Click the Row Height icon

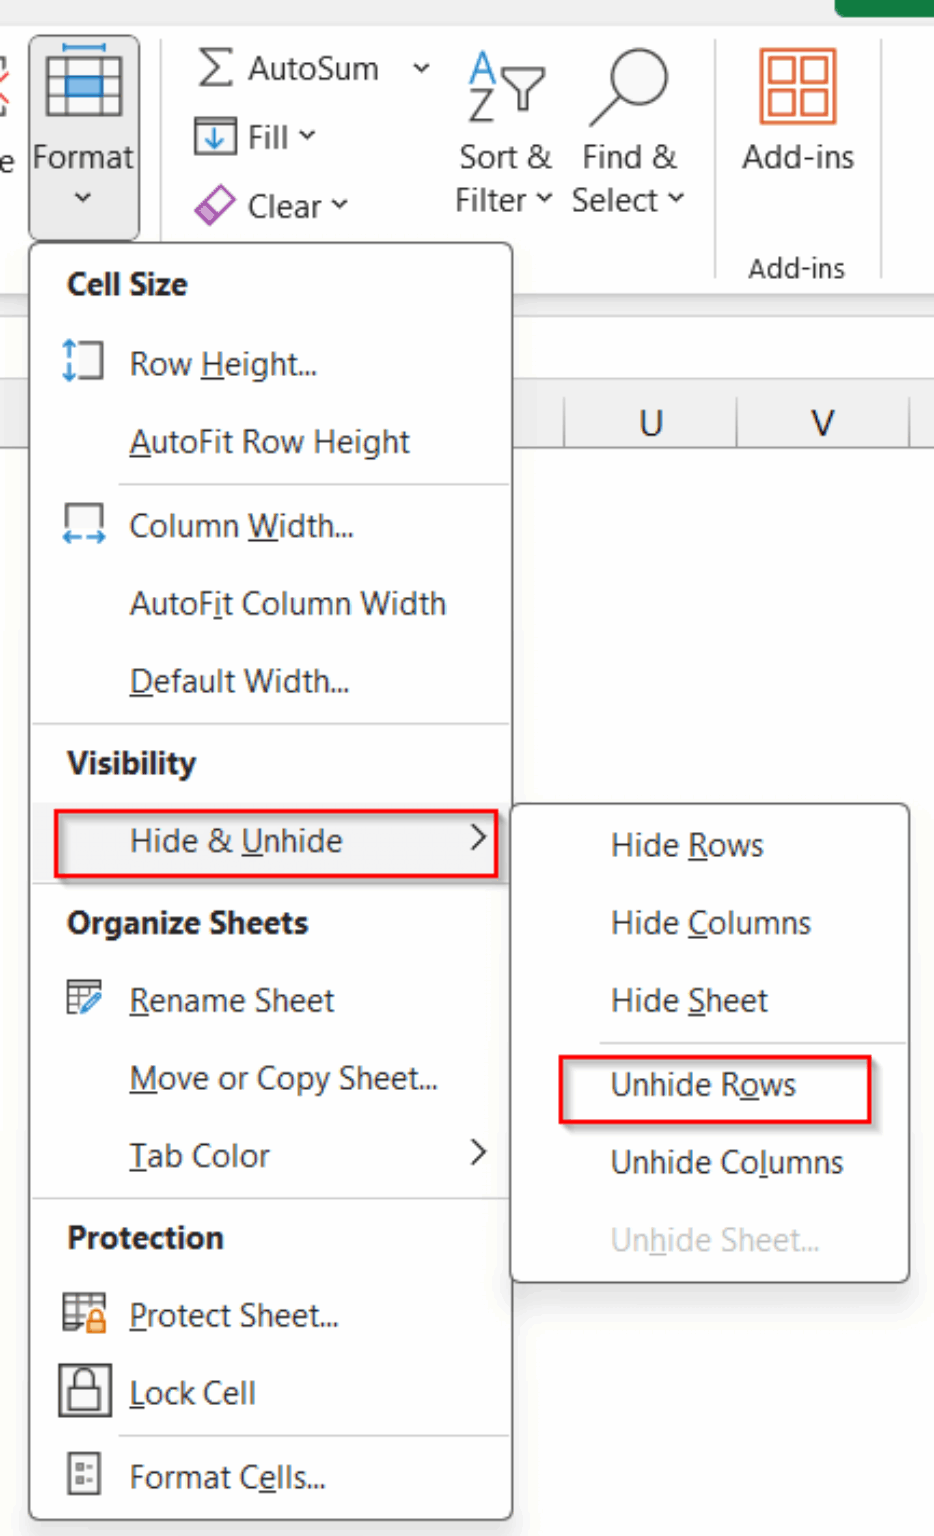82,361
